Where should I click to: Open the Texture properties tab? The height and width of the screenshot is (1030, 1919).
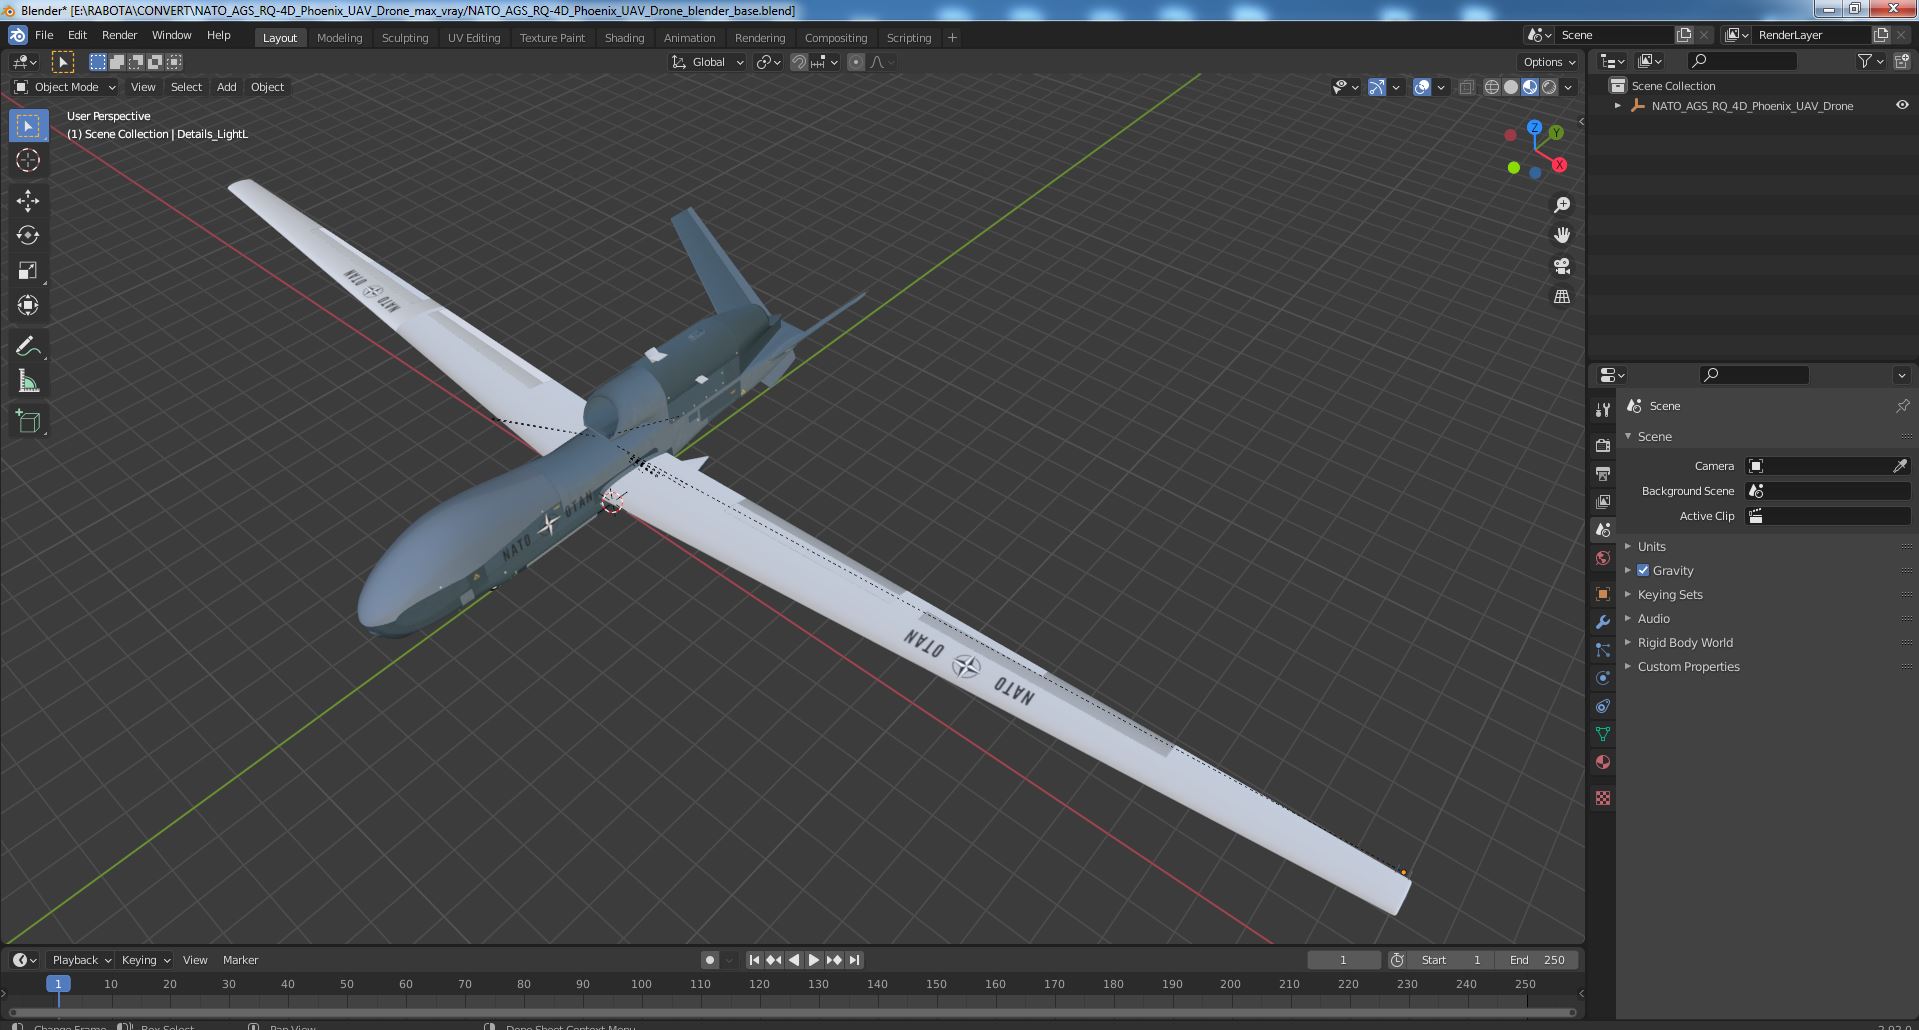pos(1603,798)
